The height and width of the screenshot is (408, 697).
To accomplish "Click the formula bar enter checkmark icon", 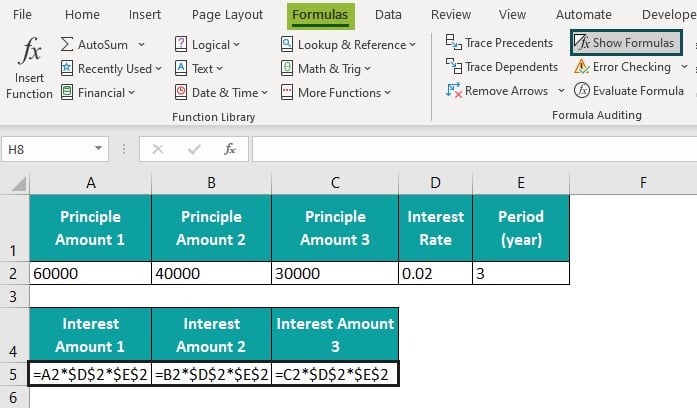I will click(x=194, y=149).
